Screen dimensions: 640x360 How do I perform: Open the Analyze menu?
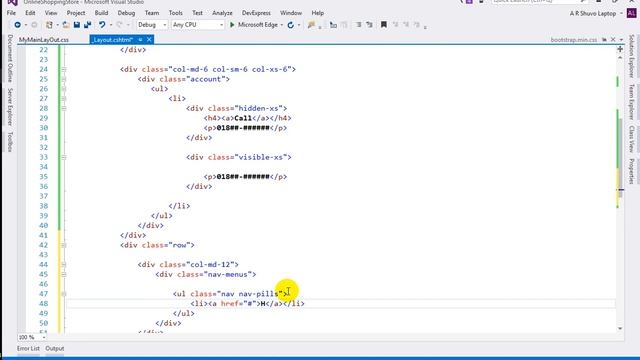click(x=222, y=13)
